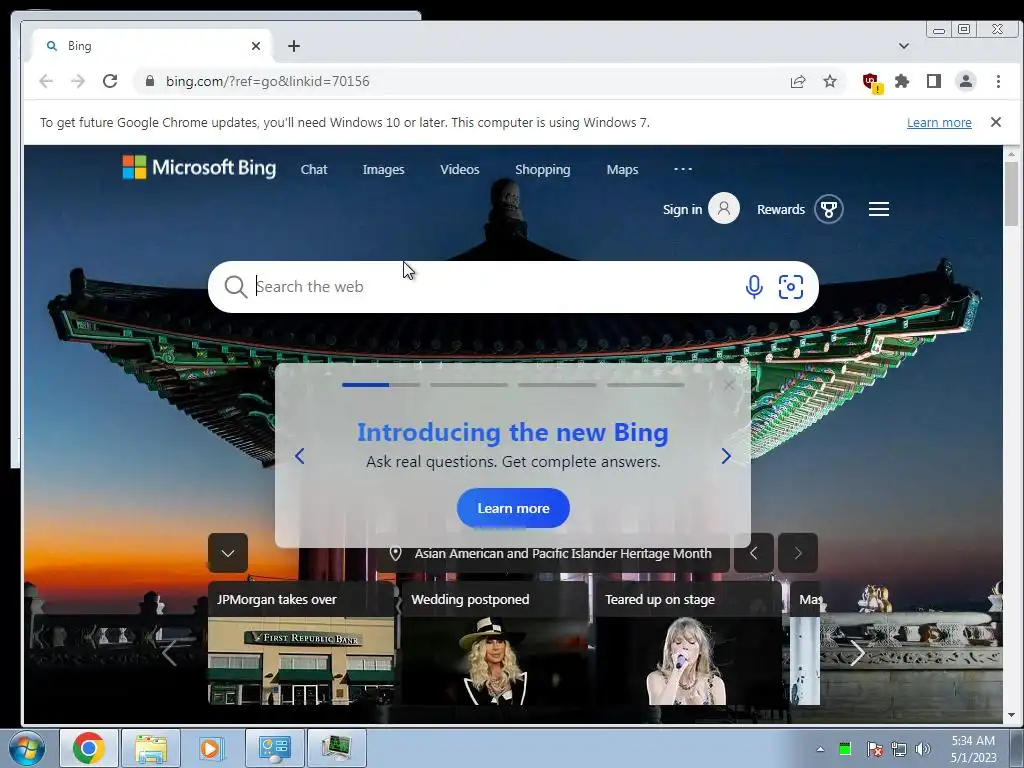This screenshot has height=768, width=1024.
Task: Go back with the browser back arrow
Action: click(46, 81)
